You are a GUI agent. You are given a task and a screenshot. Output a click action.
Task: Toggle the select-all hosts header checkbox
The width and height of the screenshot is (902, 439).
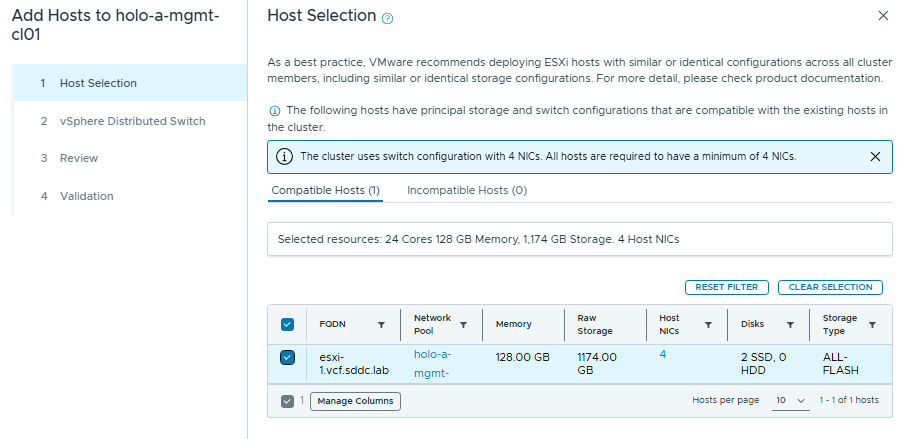(x=288, y=325)
